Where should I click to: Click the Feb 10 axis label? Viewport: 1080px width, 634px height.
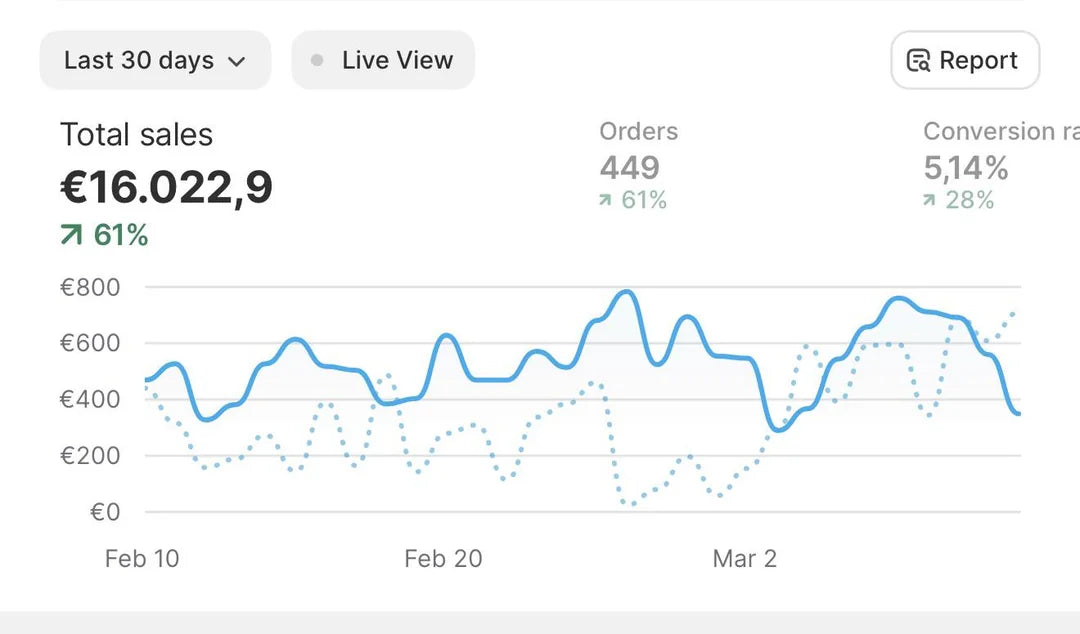click(x=142, y=559)
